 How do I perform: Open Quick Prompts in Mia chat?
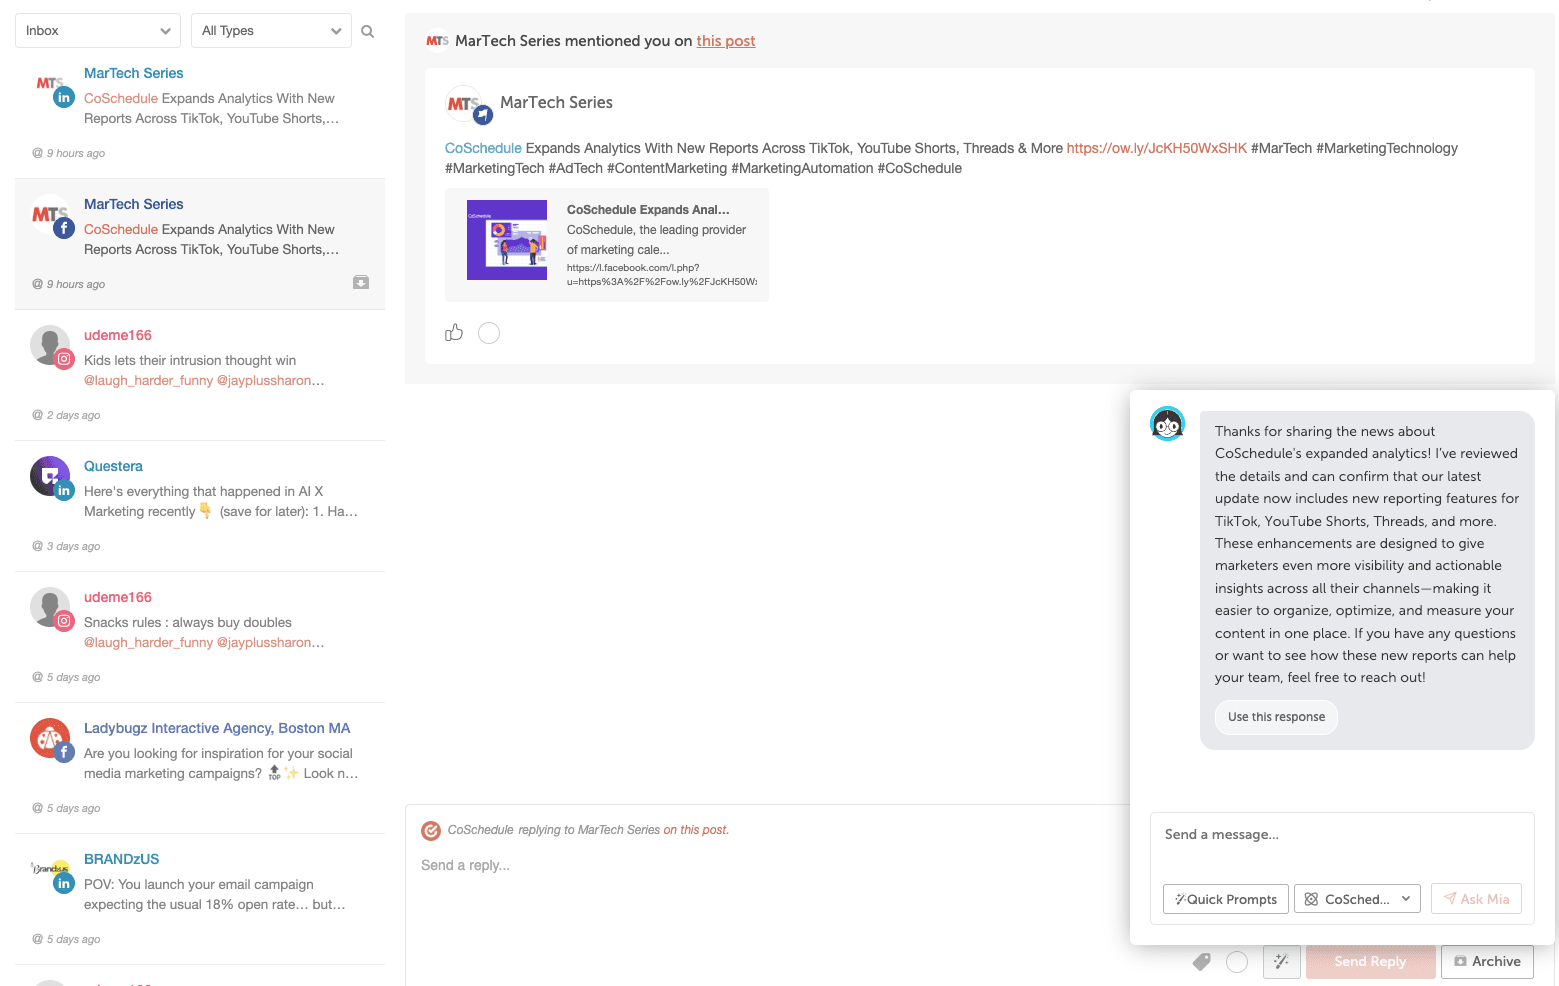pyautogui.click(x=1226, y=899)
